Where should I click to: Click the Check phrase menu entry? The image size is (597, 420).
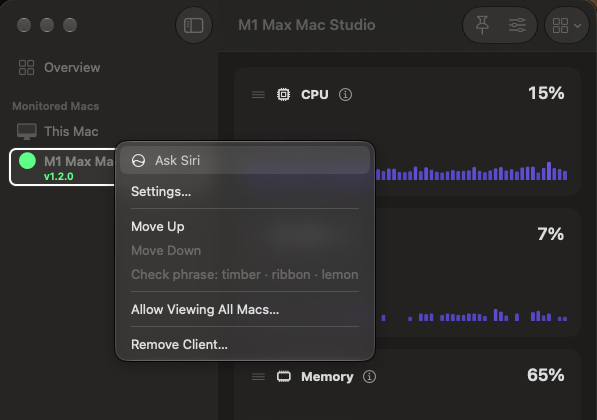245,274
